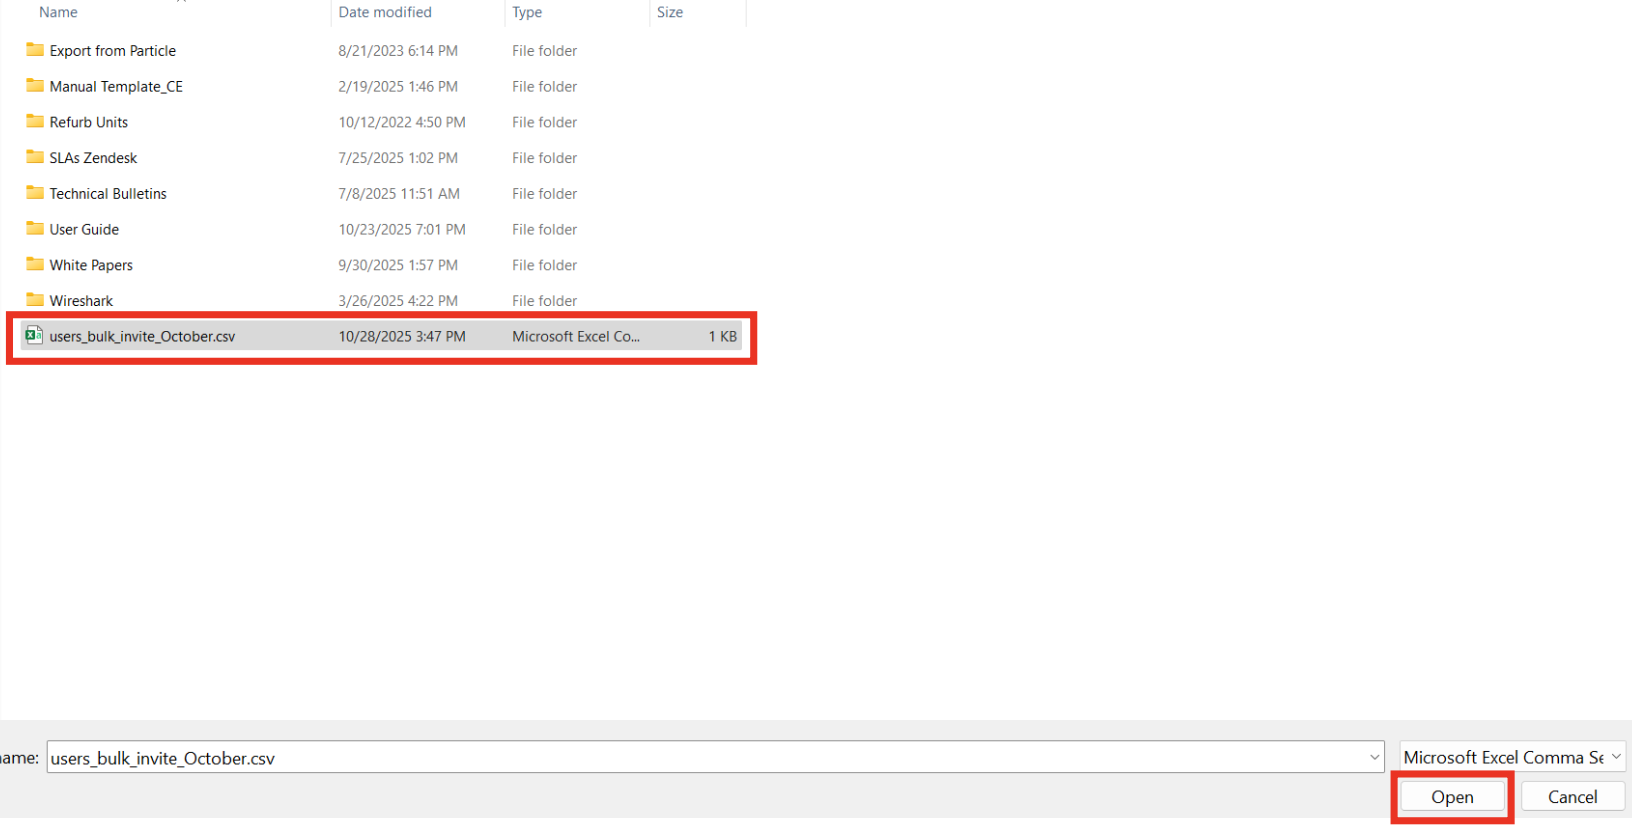Click the date '10/12/2022 4:50 PM'
The image size is (1634, 828).
(x=402, y=122)
